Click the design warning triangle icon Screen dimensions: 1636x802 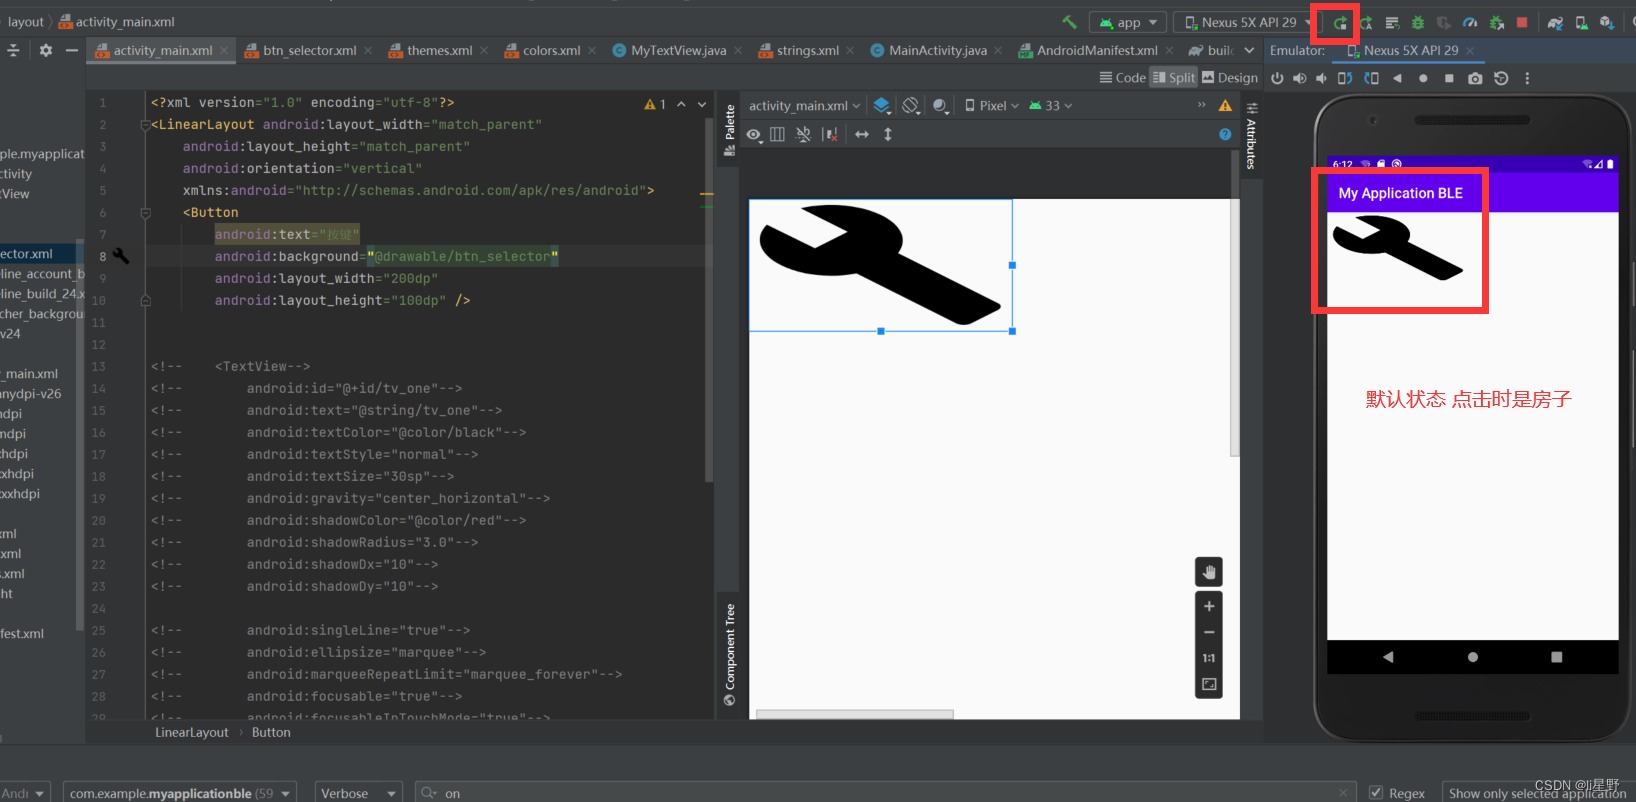point(1225,105)
